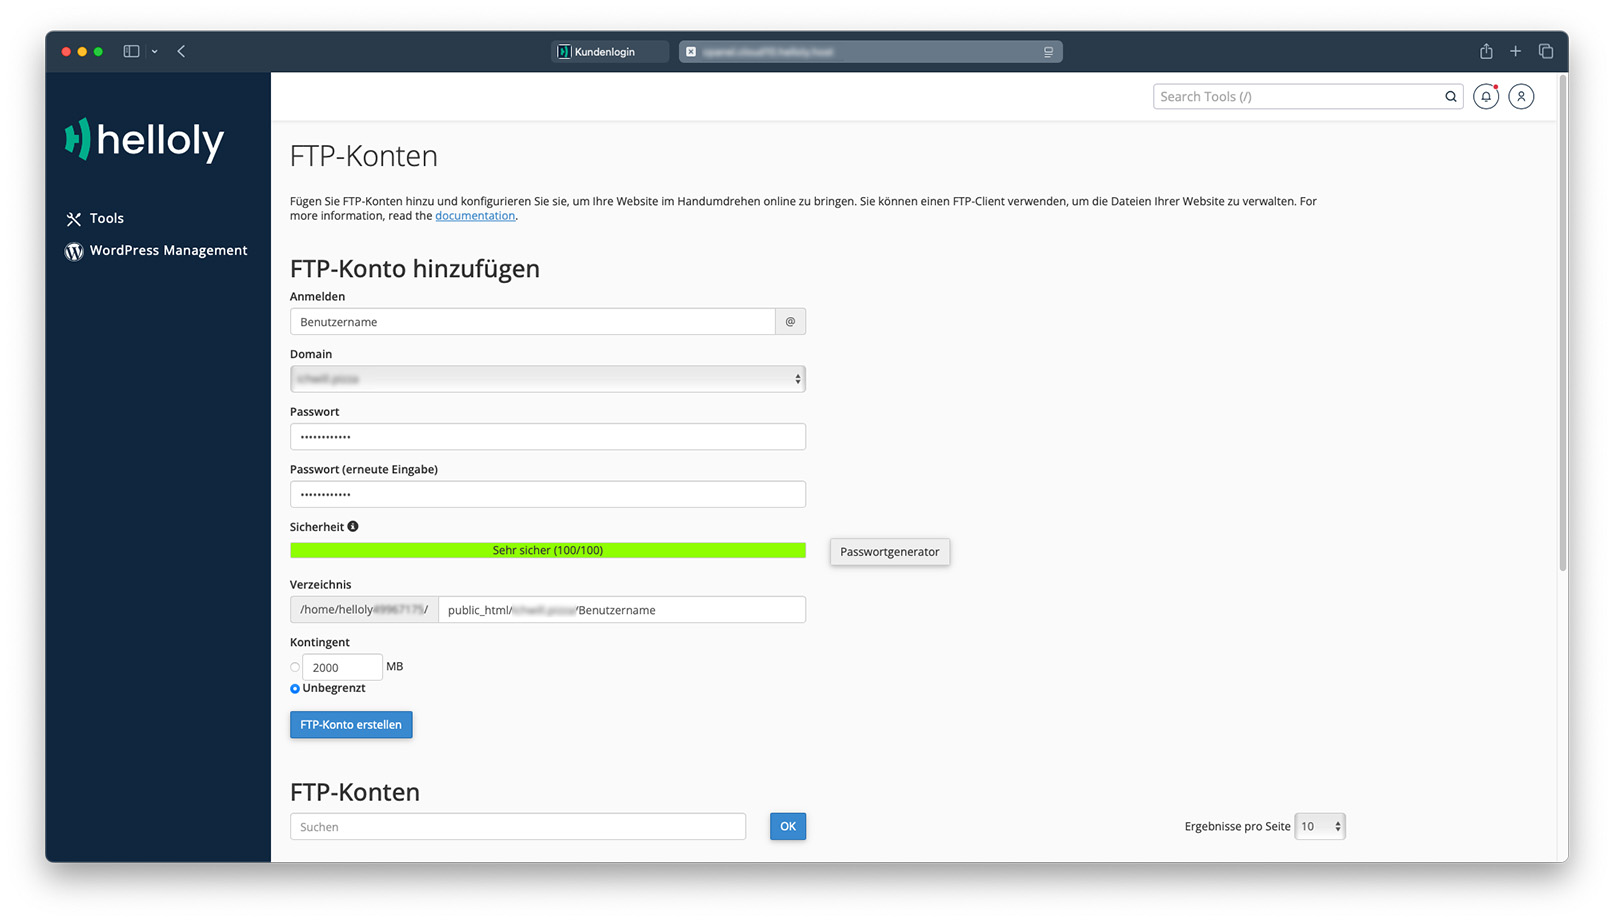Image resolution: width=1613 pixels, height=921 pixels.
Task: Click the helloly logo
Action: pos(145,140)
